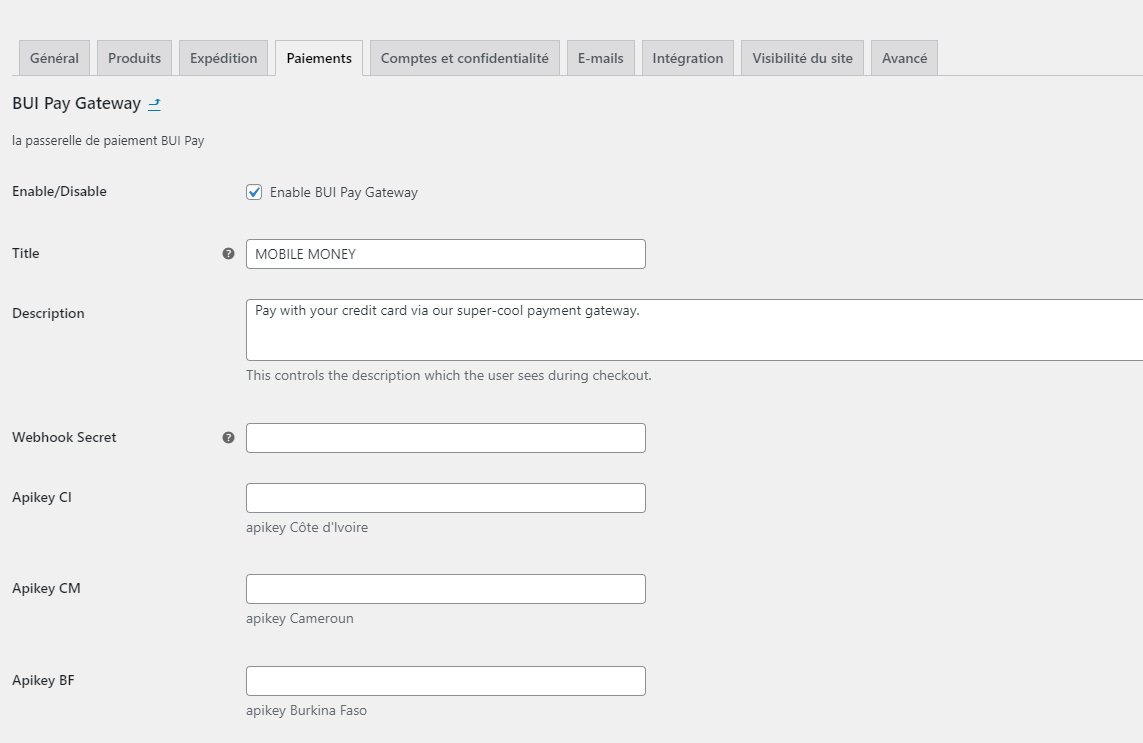The image size is (1143, 743).
Task: Click inside the Title input field
Action: click(445, 254)
